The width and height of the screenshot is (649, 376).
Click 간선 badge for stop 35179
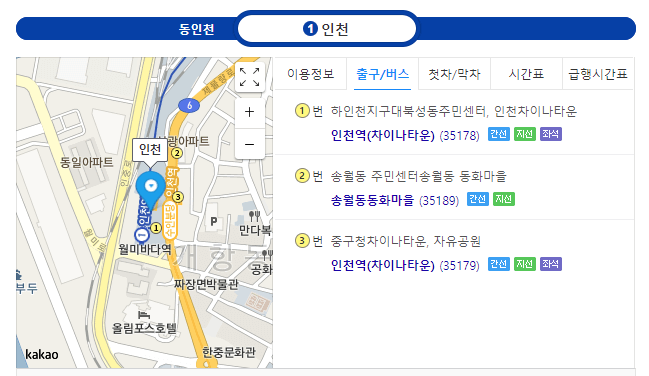(498, 264)
